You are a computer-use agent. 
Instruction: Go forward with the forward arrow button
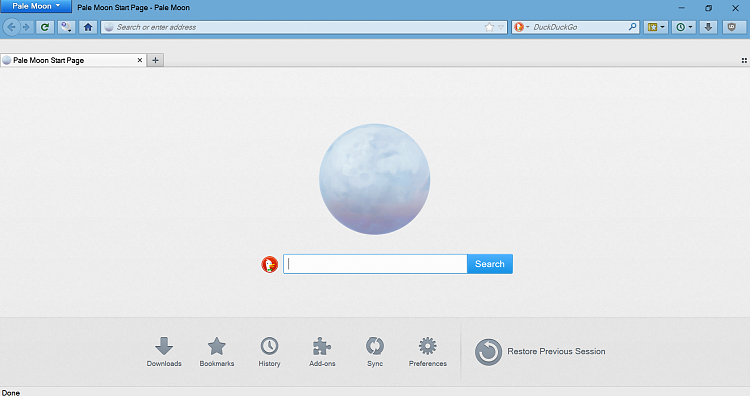point(26,27)
